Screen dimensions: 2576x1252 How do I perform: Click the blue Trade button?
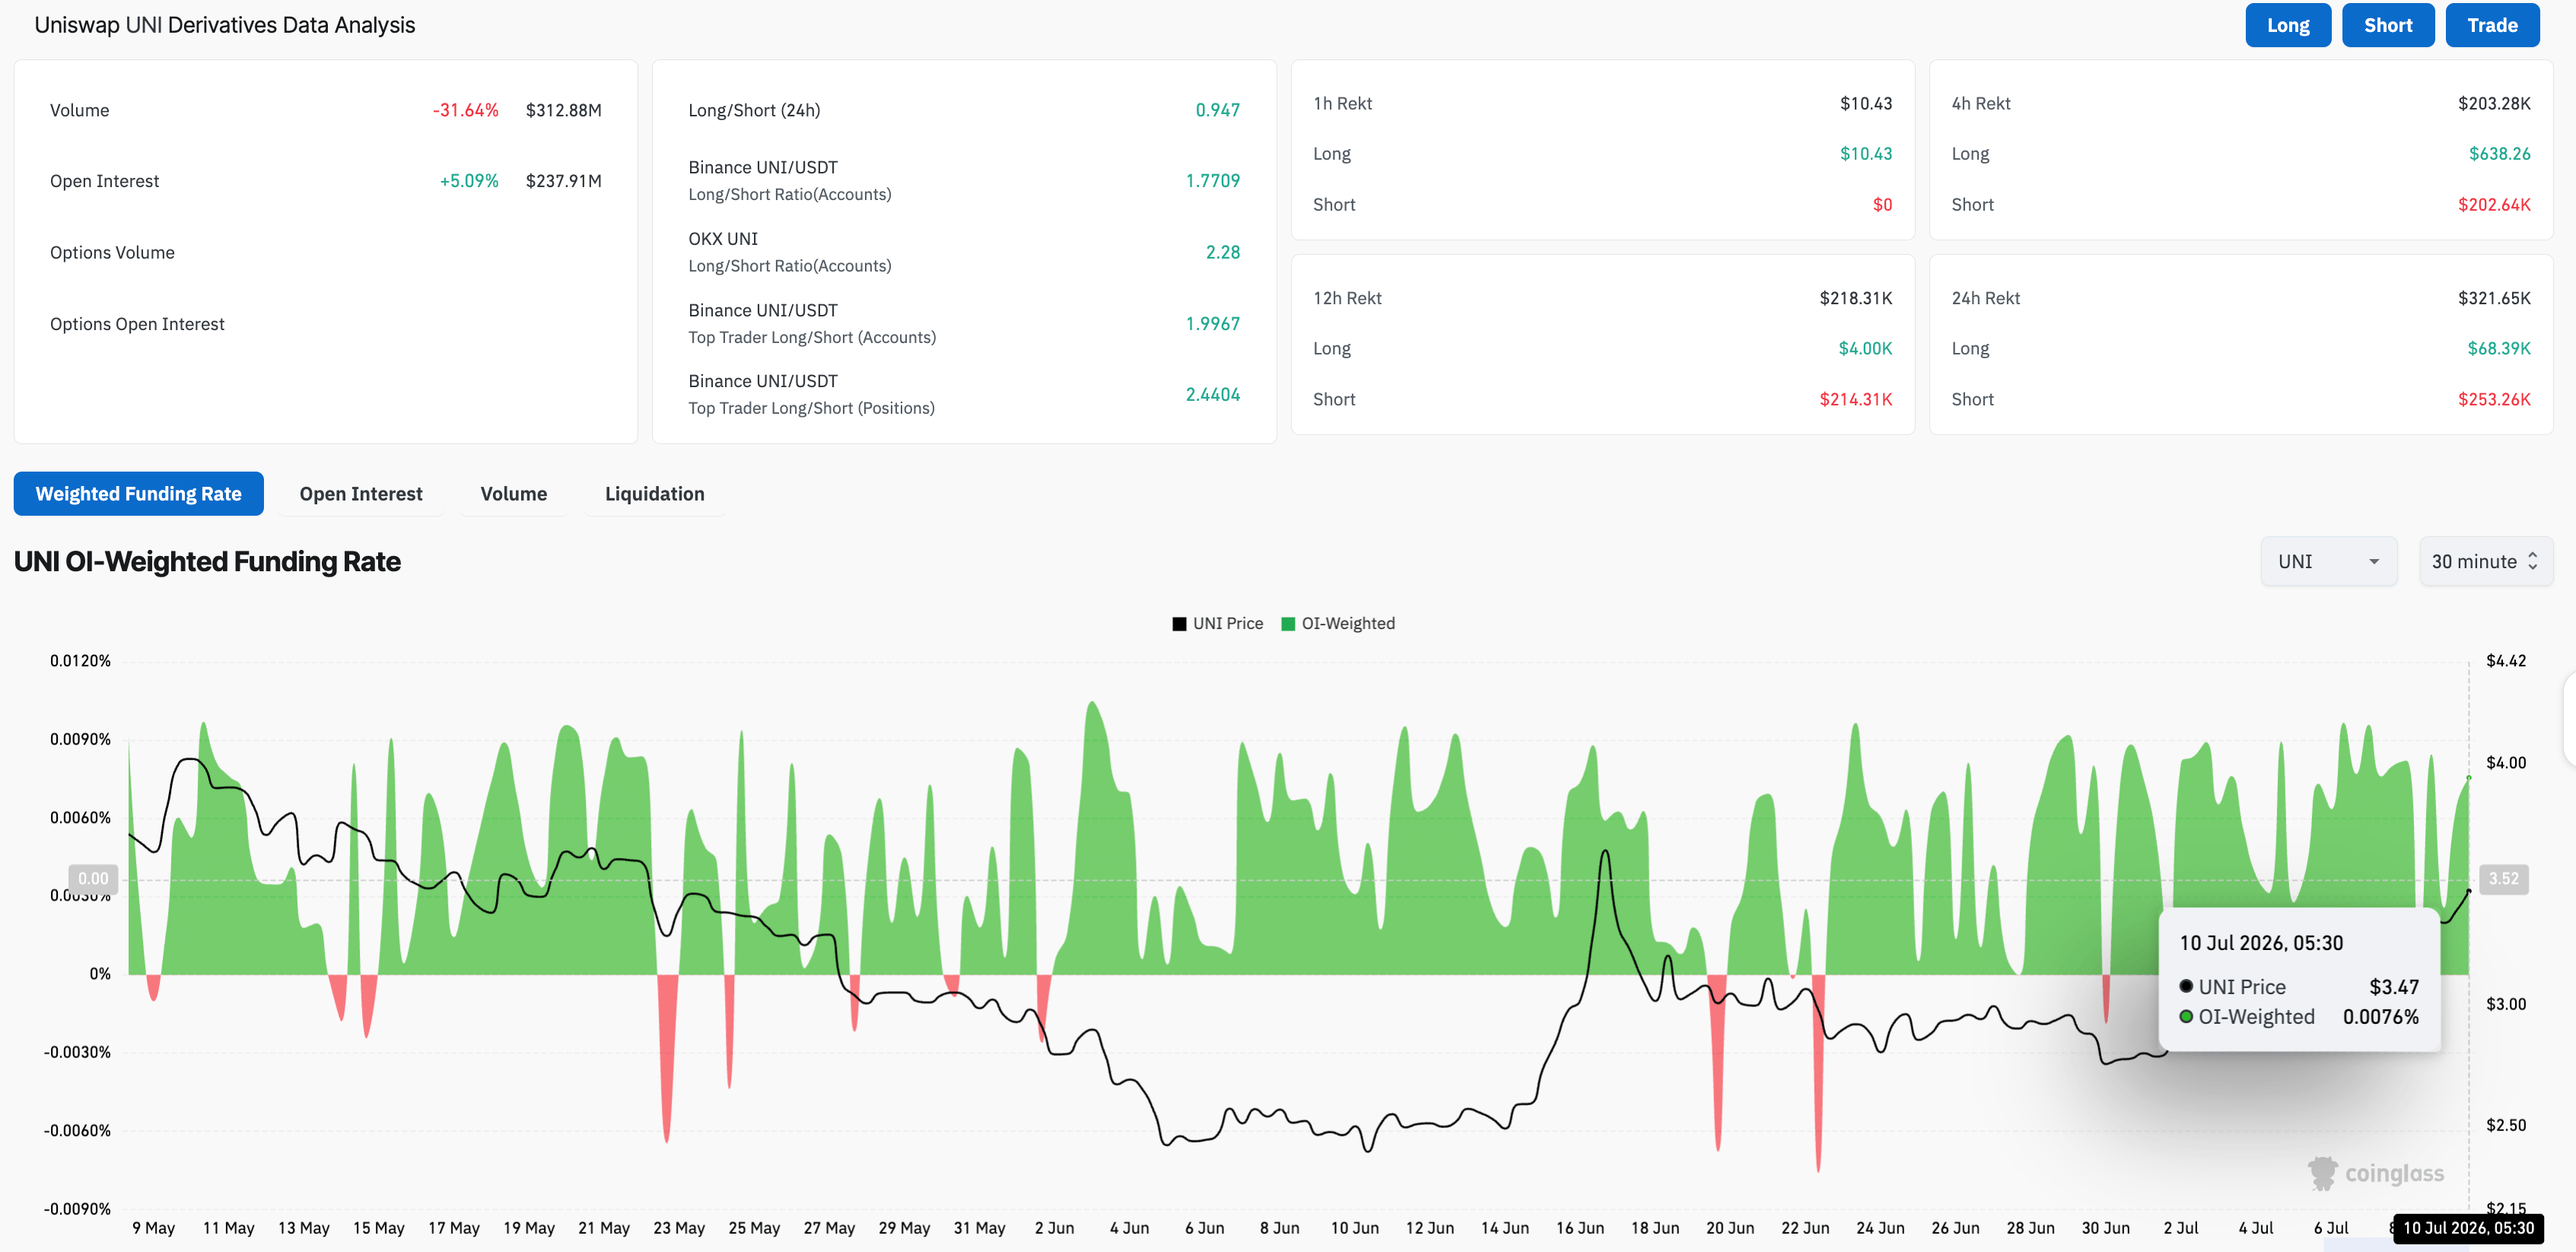(x=2491, y=25)
